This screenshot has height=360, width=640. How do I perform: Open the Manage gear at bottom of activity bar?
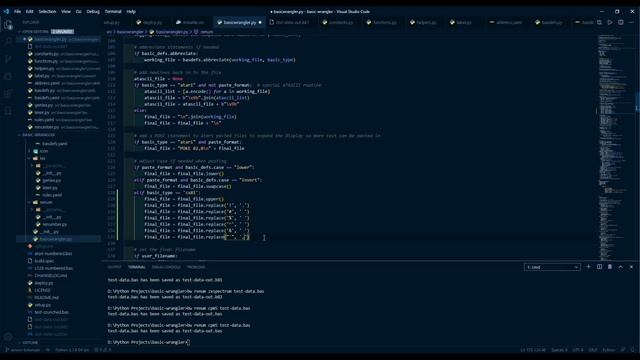click(x=8, y=337)
